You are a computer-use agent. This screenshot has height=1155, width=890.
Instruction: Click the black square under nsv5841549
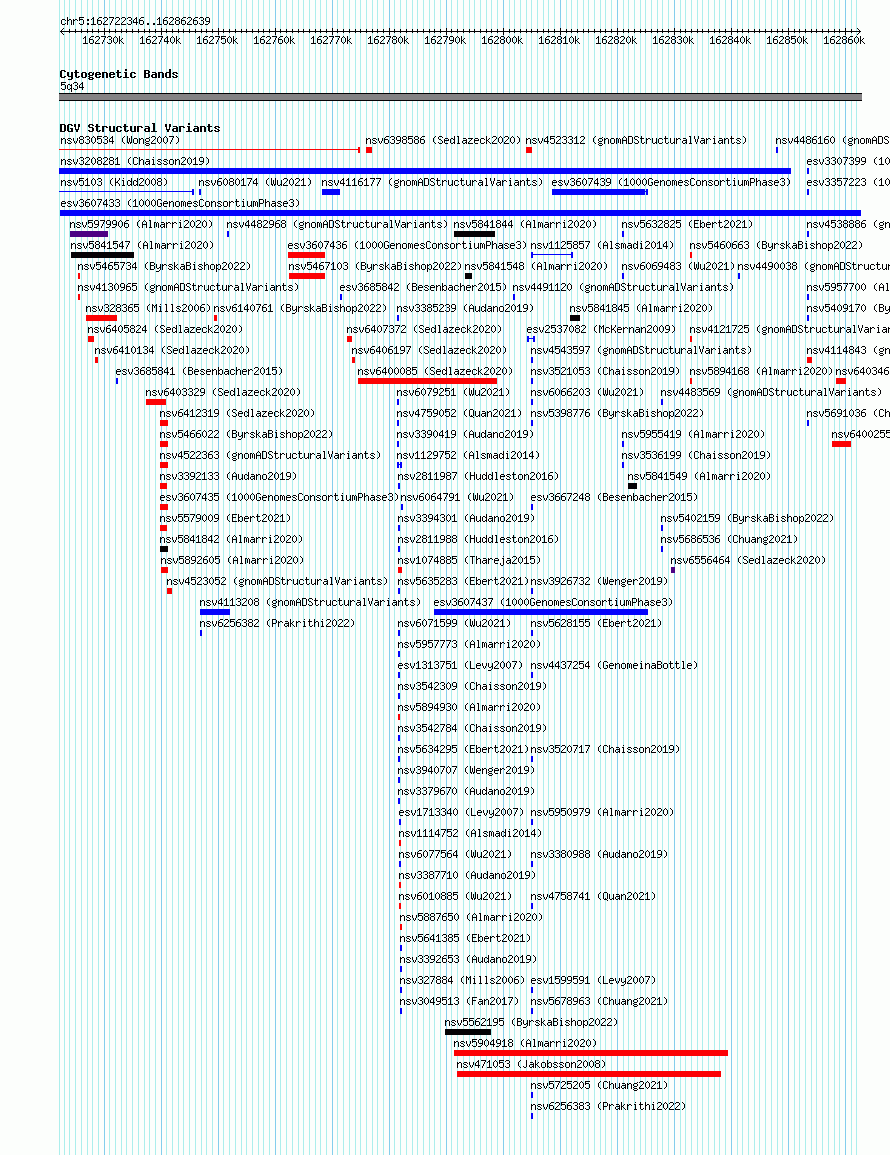(632, 486)
